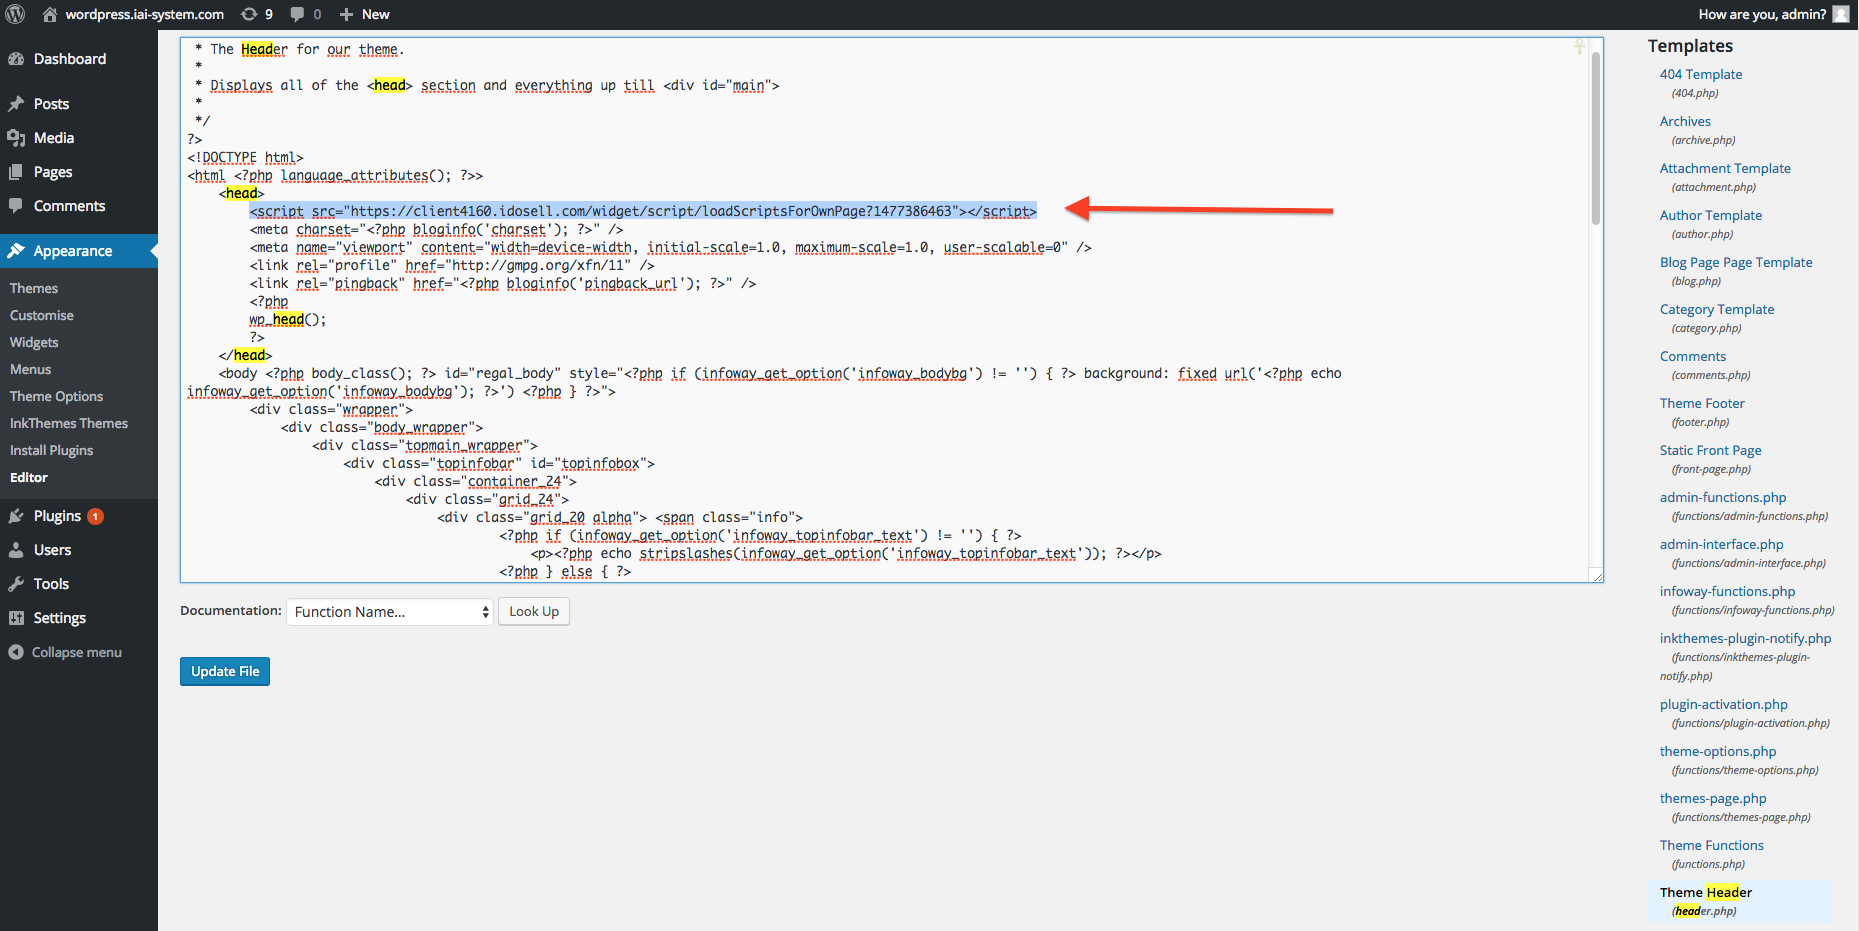
Task: Go to Menus submenu
Action: click(x=30, y=369)
